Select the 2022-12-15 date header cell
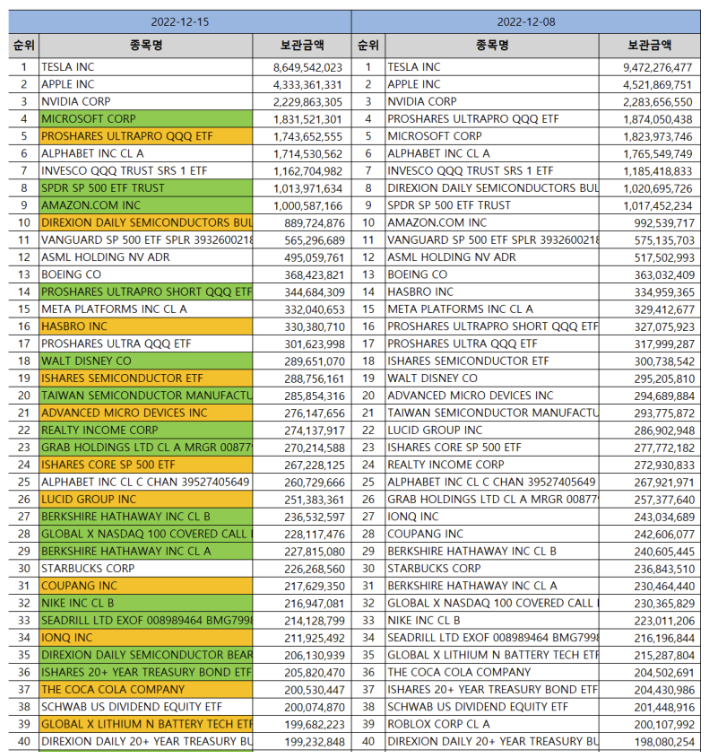The image size is (708, 752). tap(180, 22)
